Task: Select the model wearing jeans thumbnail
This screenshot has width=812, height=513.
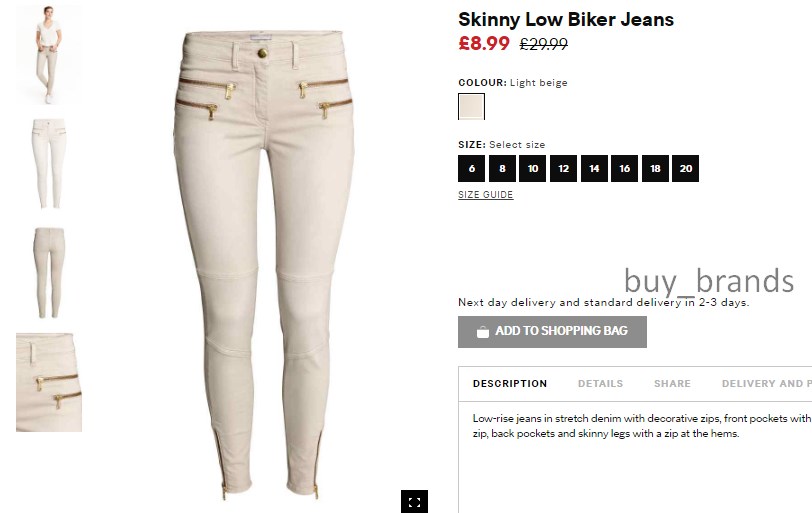Action: (49, 55)
